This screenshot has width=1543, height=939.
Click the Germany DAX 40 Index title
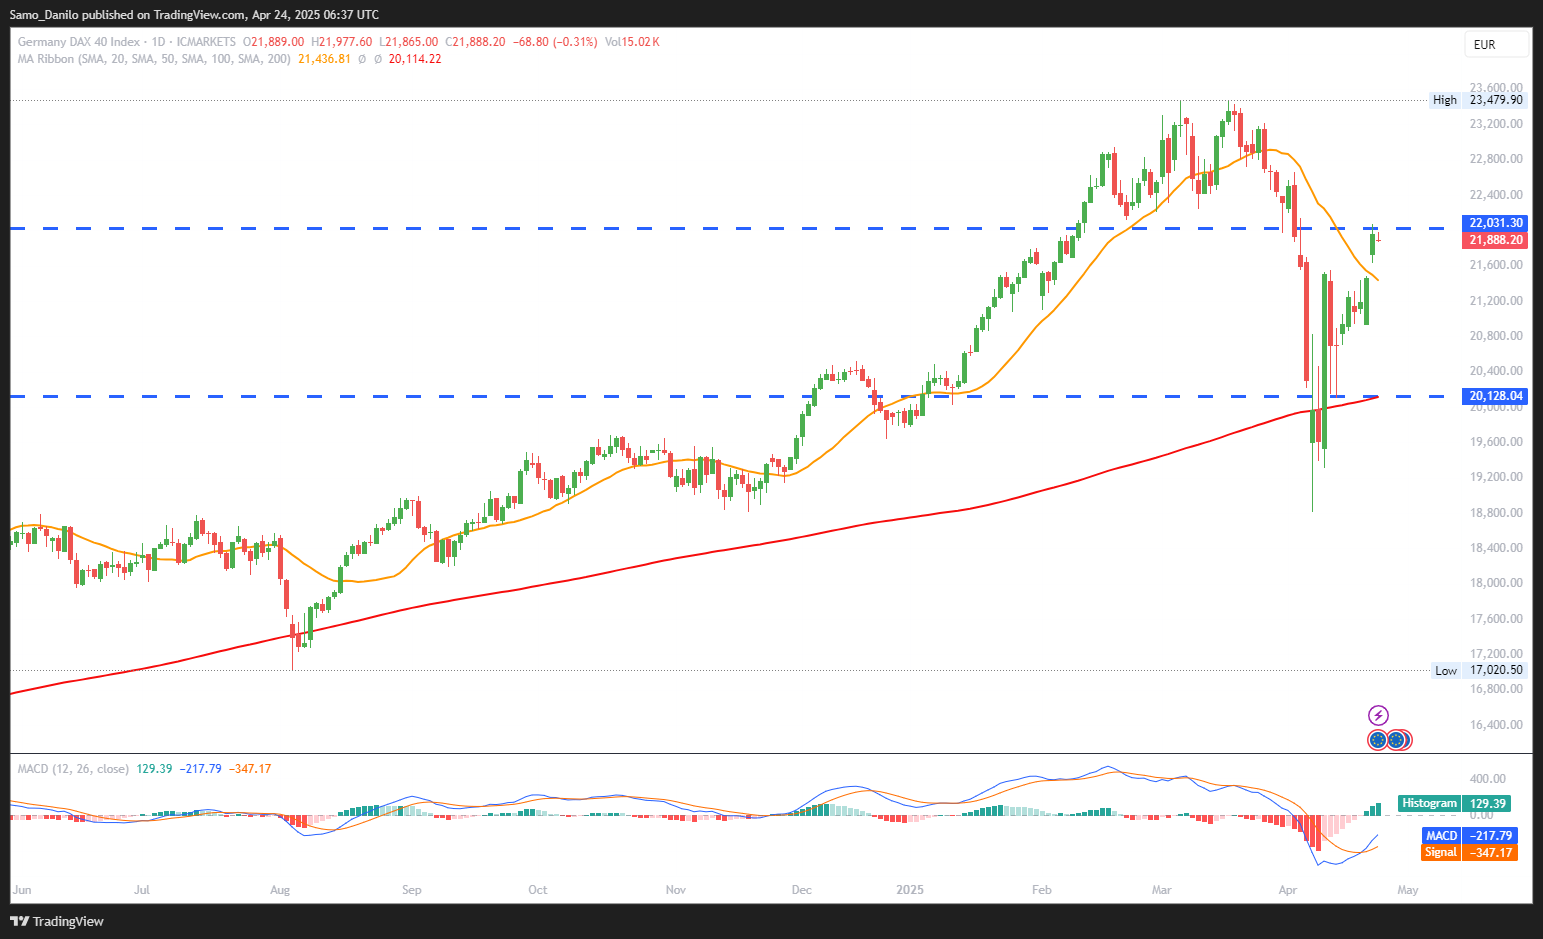click(x=79, y=42)
